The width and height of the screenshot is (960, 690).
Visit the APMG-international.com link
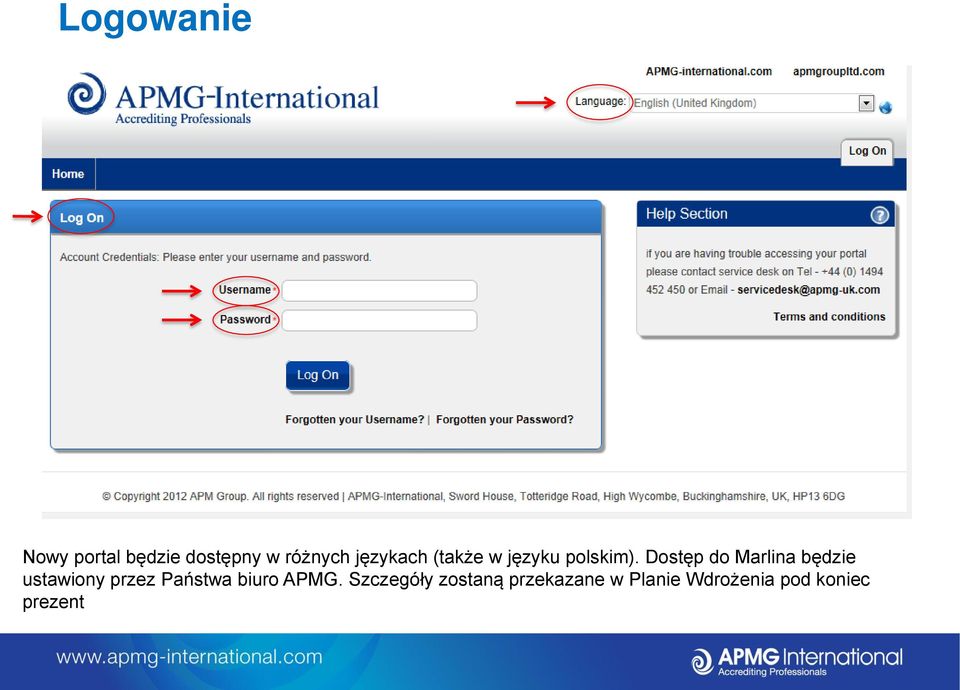[x=708, y=72]
